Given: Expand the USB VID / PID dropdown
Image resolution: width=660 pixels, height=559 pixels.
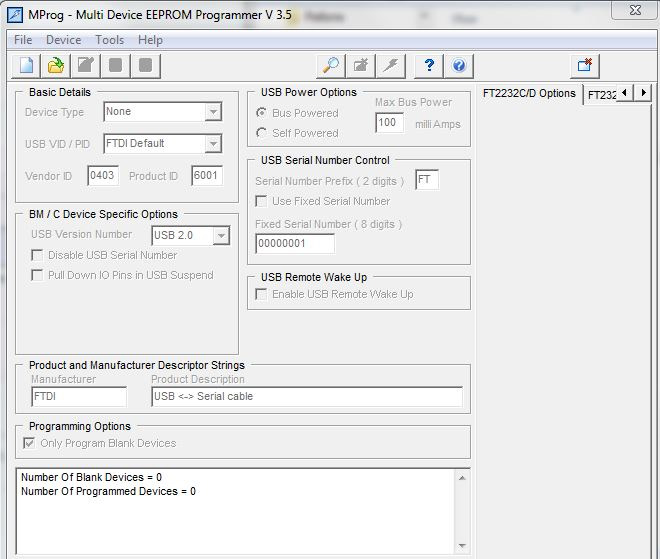Looking at the screenshot, I should coord(213,144).
